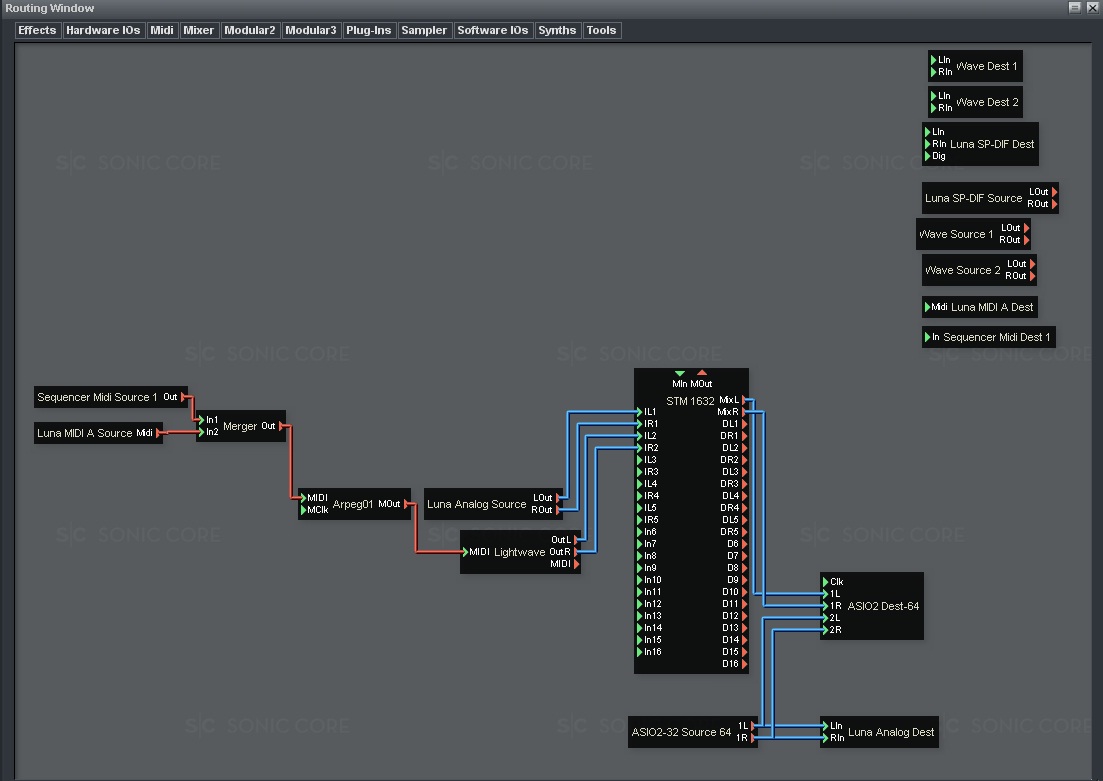Viewport: 1103px width, 781px height.
Task: Open the Hardware IOs menu
Action: point(103,30)
